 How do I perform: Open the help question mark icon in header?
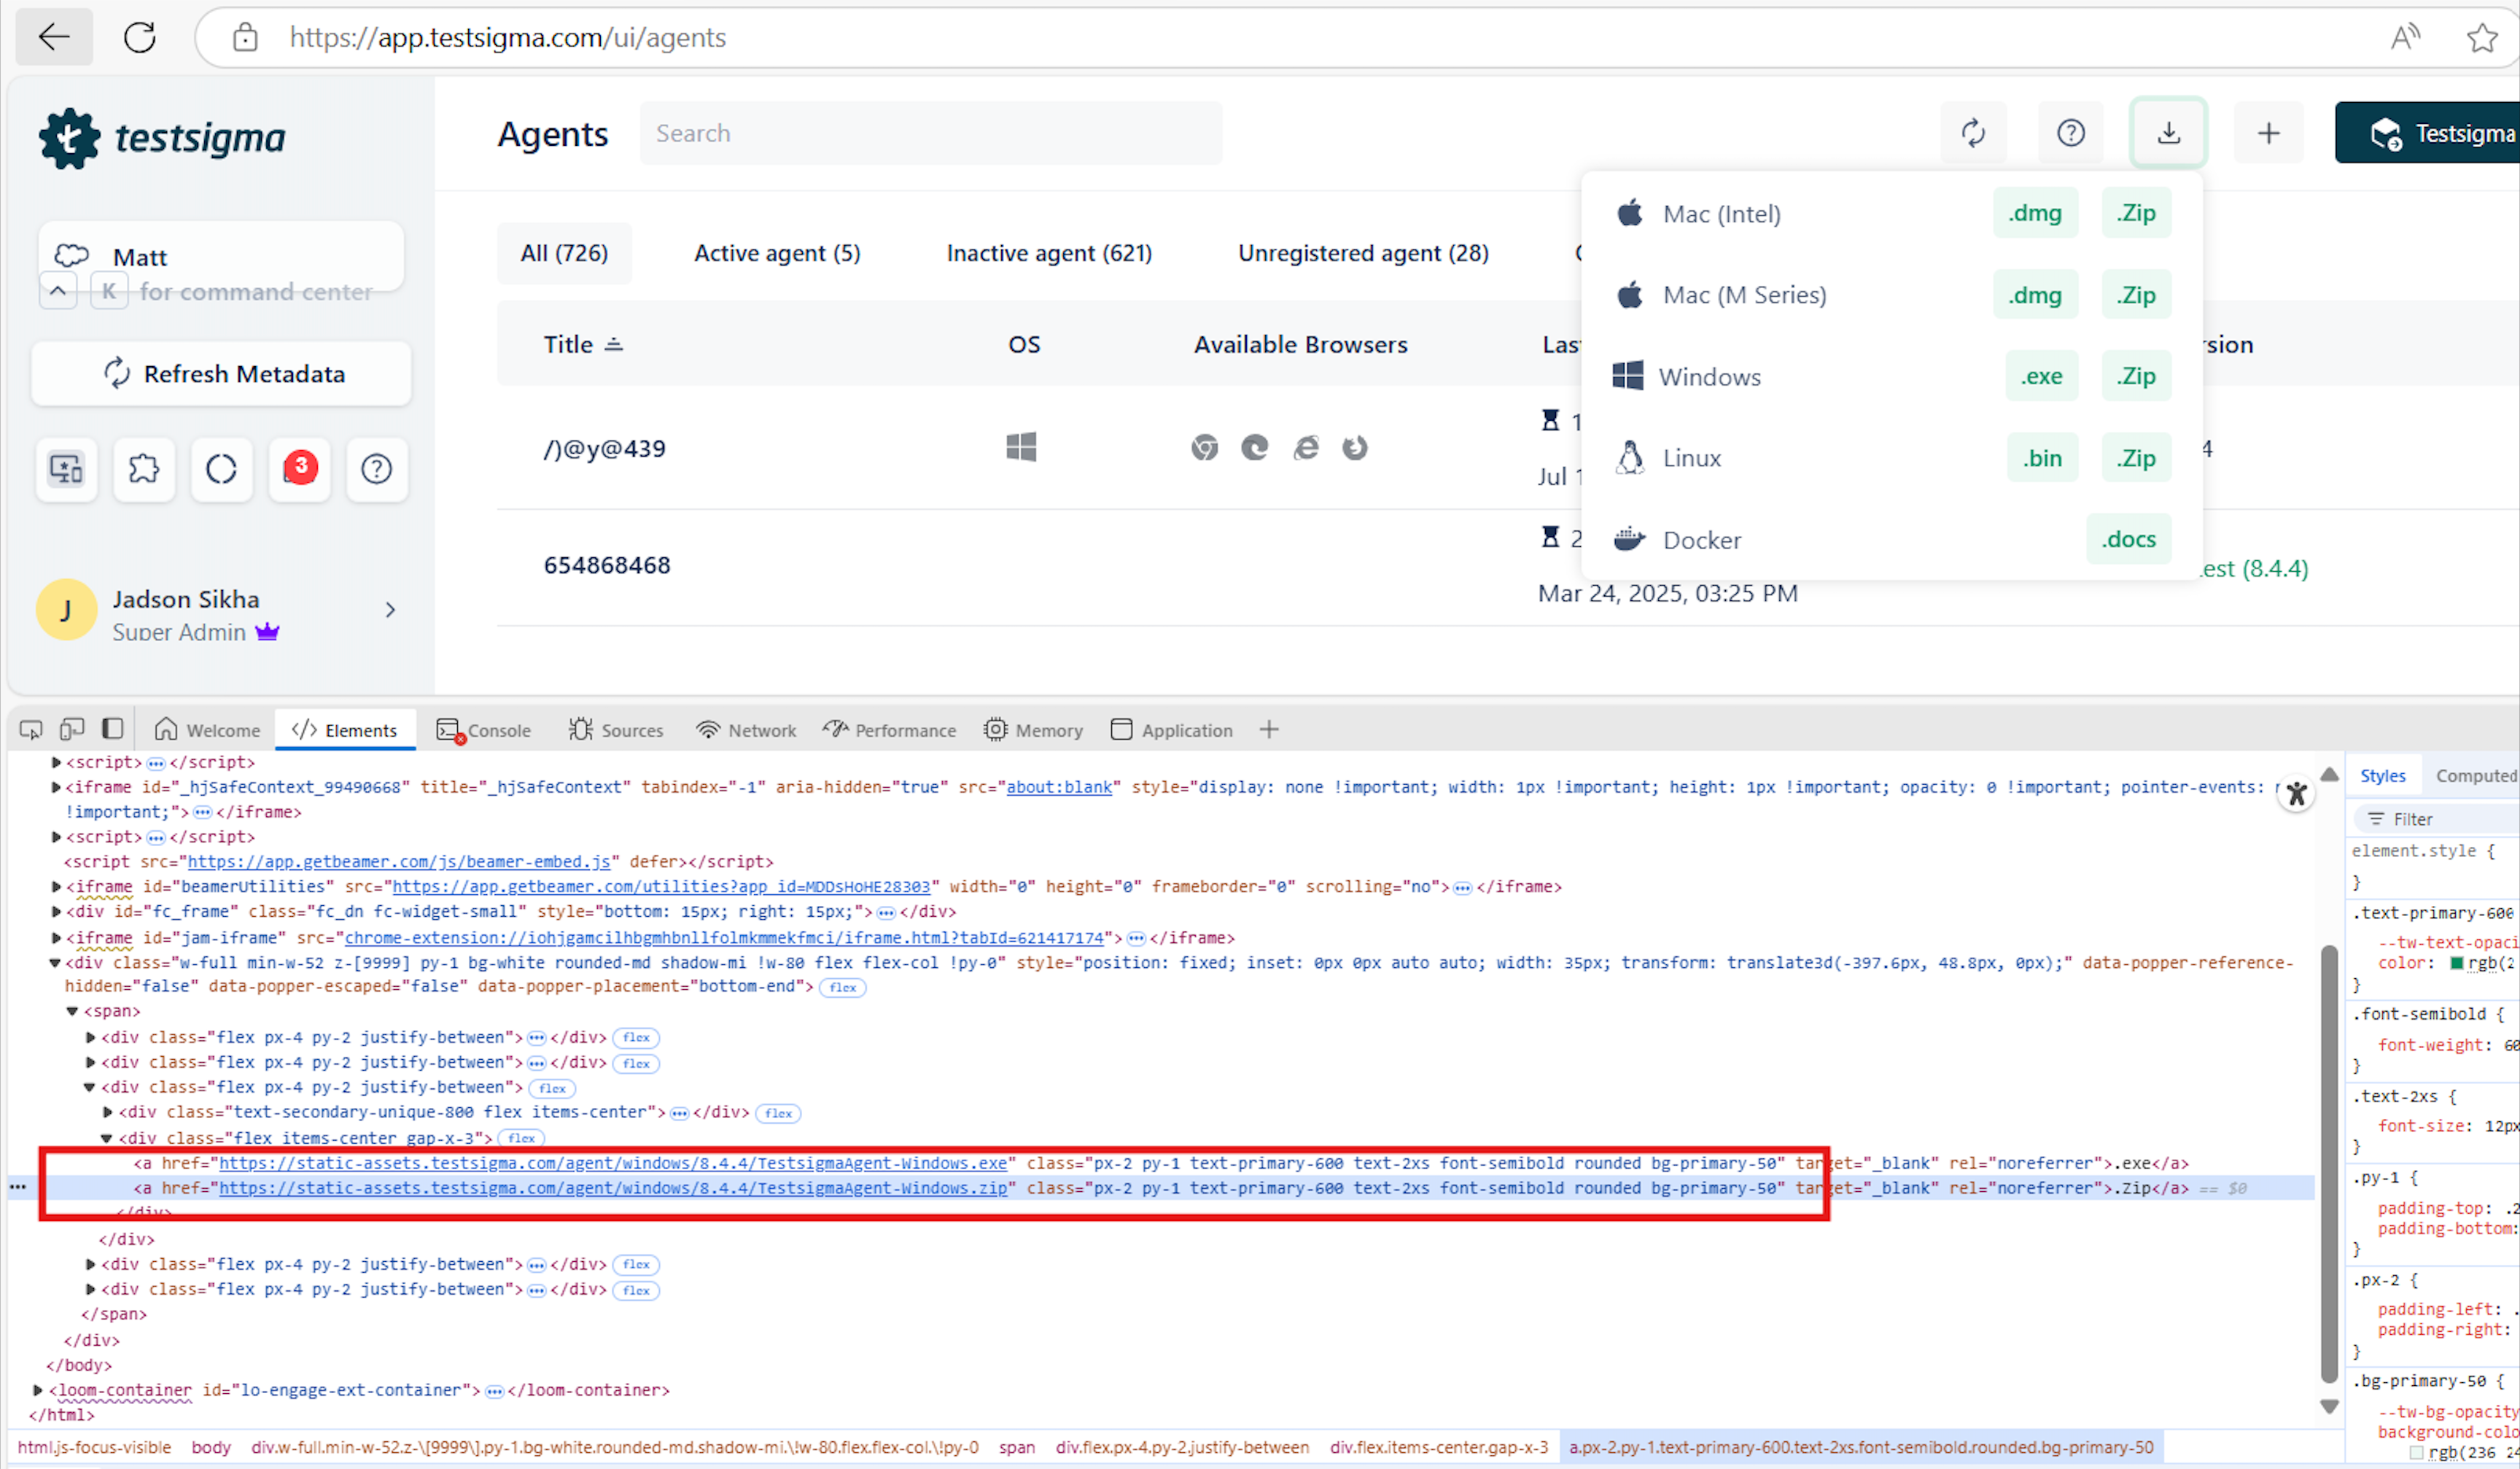pyautogui.click(x=2070, y=133)
